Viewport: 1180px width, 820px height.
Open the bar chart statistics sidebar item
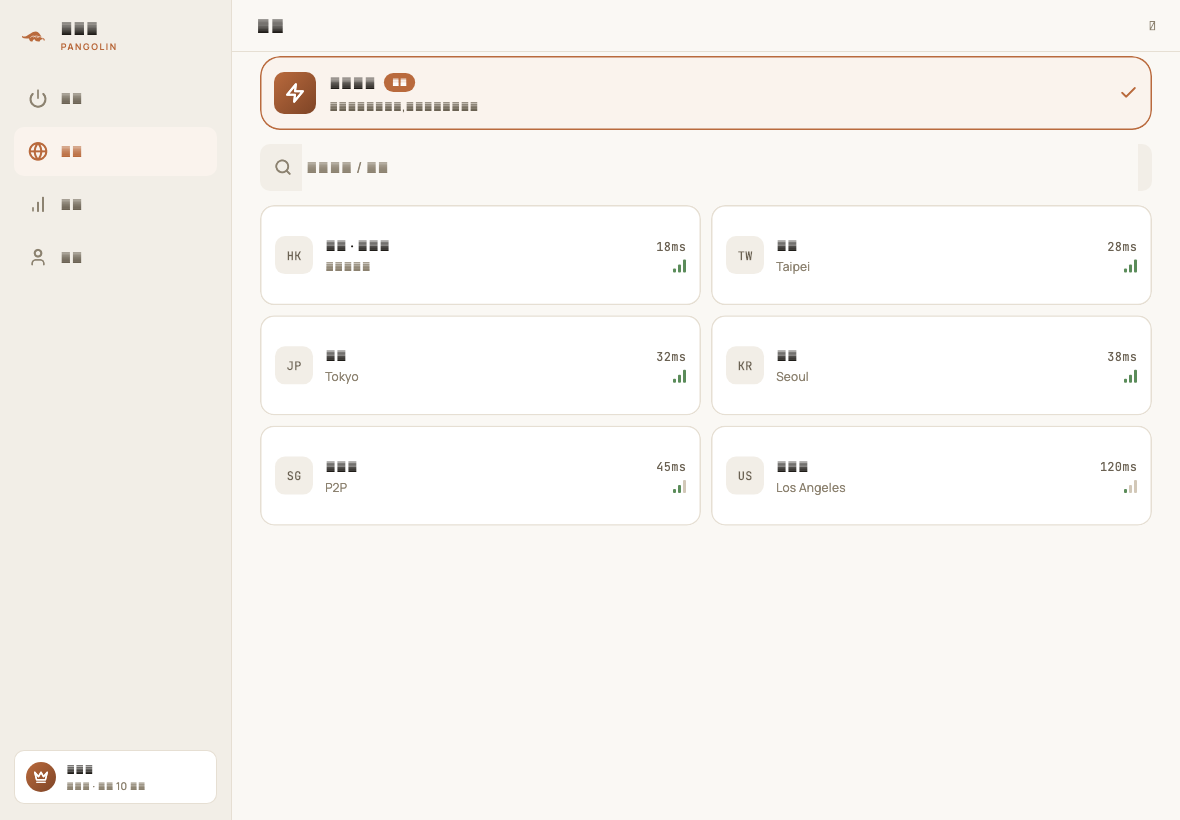tap(115, 205)
